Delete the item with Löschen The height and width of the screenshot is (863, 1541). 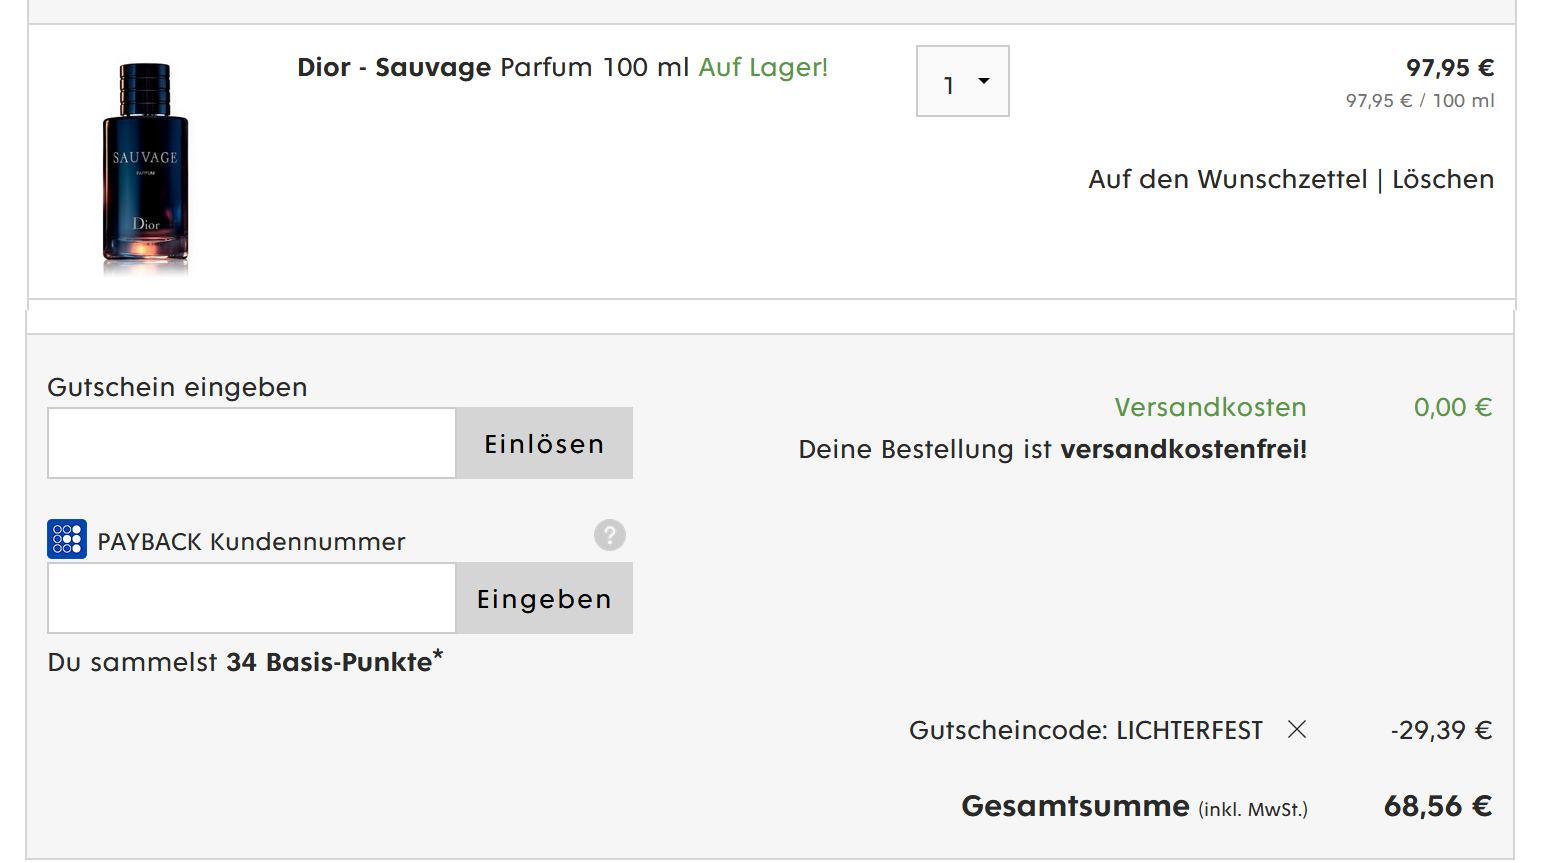coord(1442,180)
